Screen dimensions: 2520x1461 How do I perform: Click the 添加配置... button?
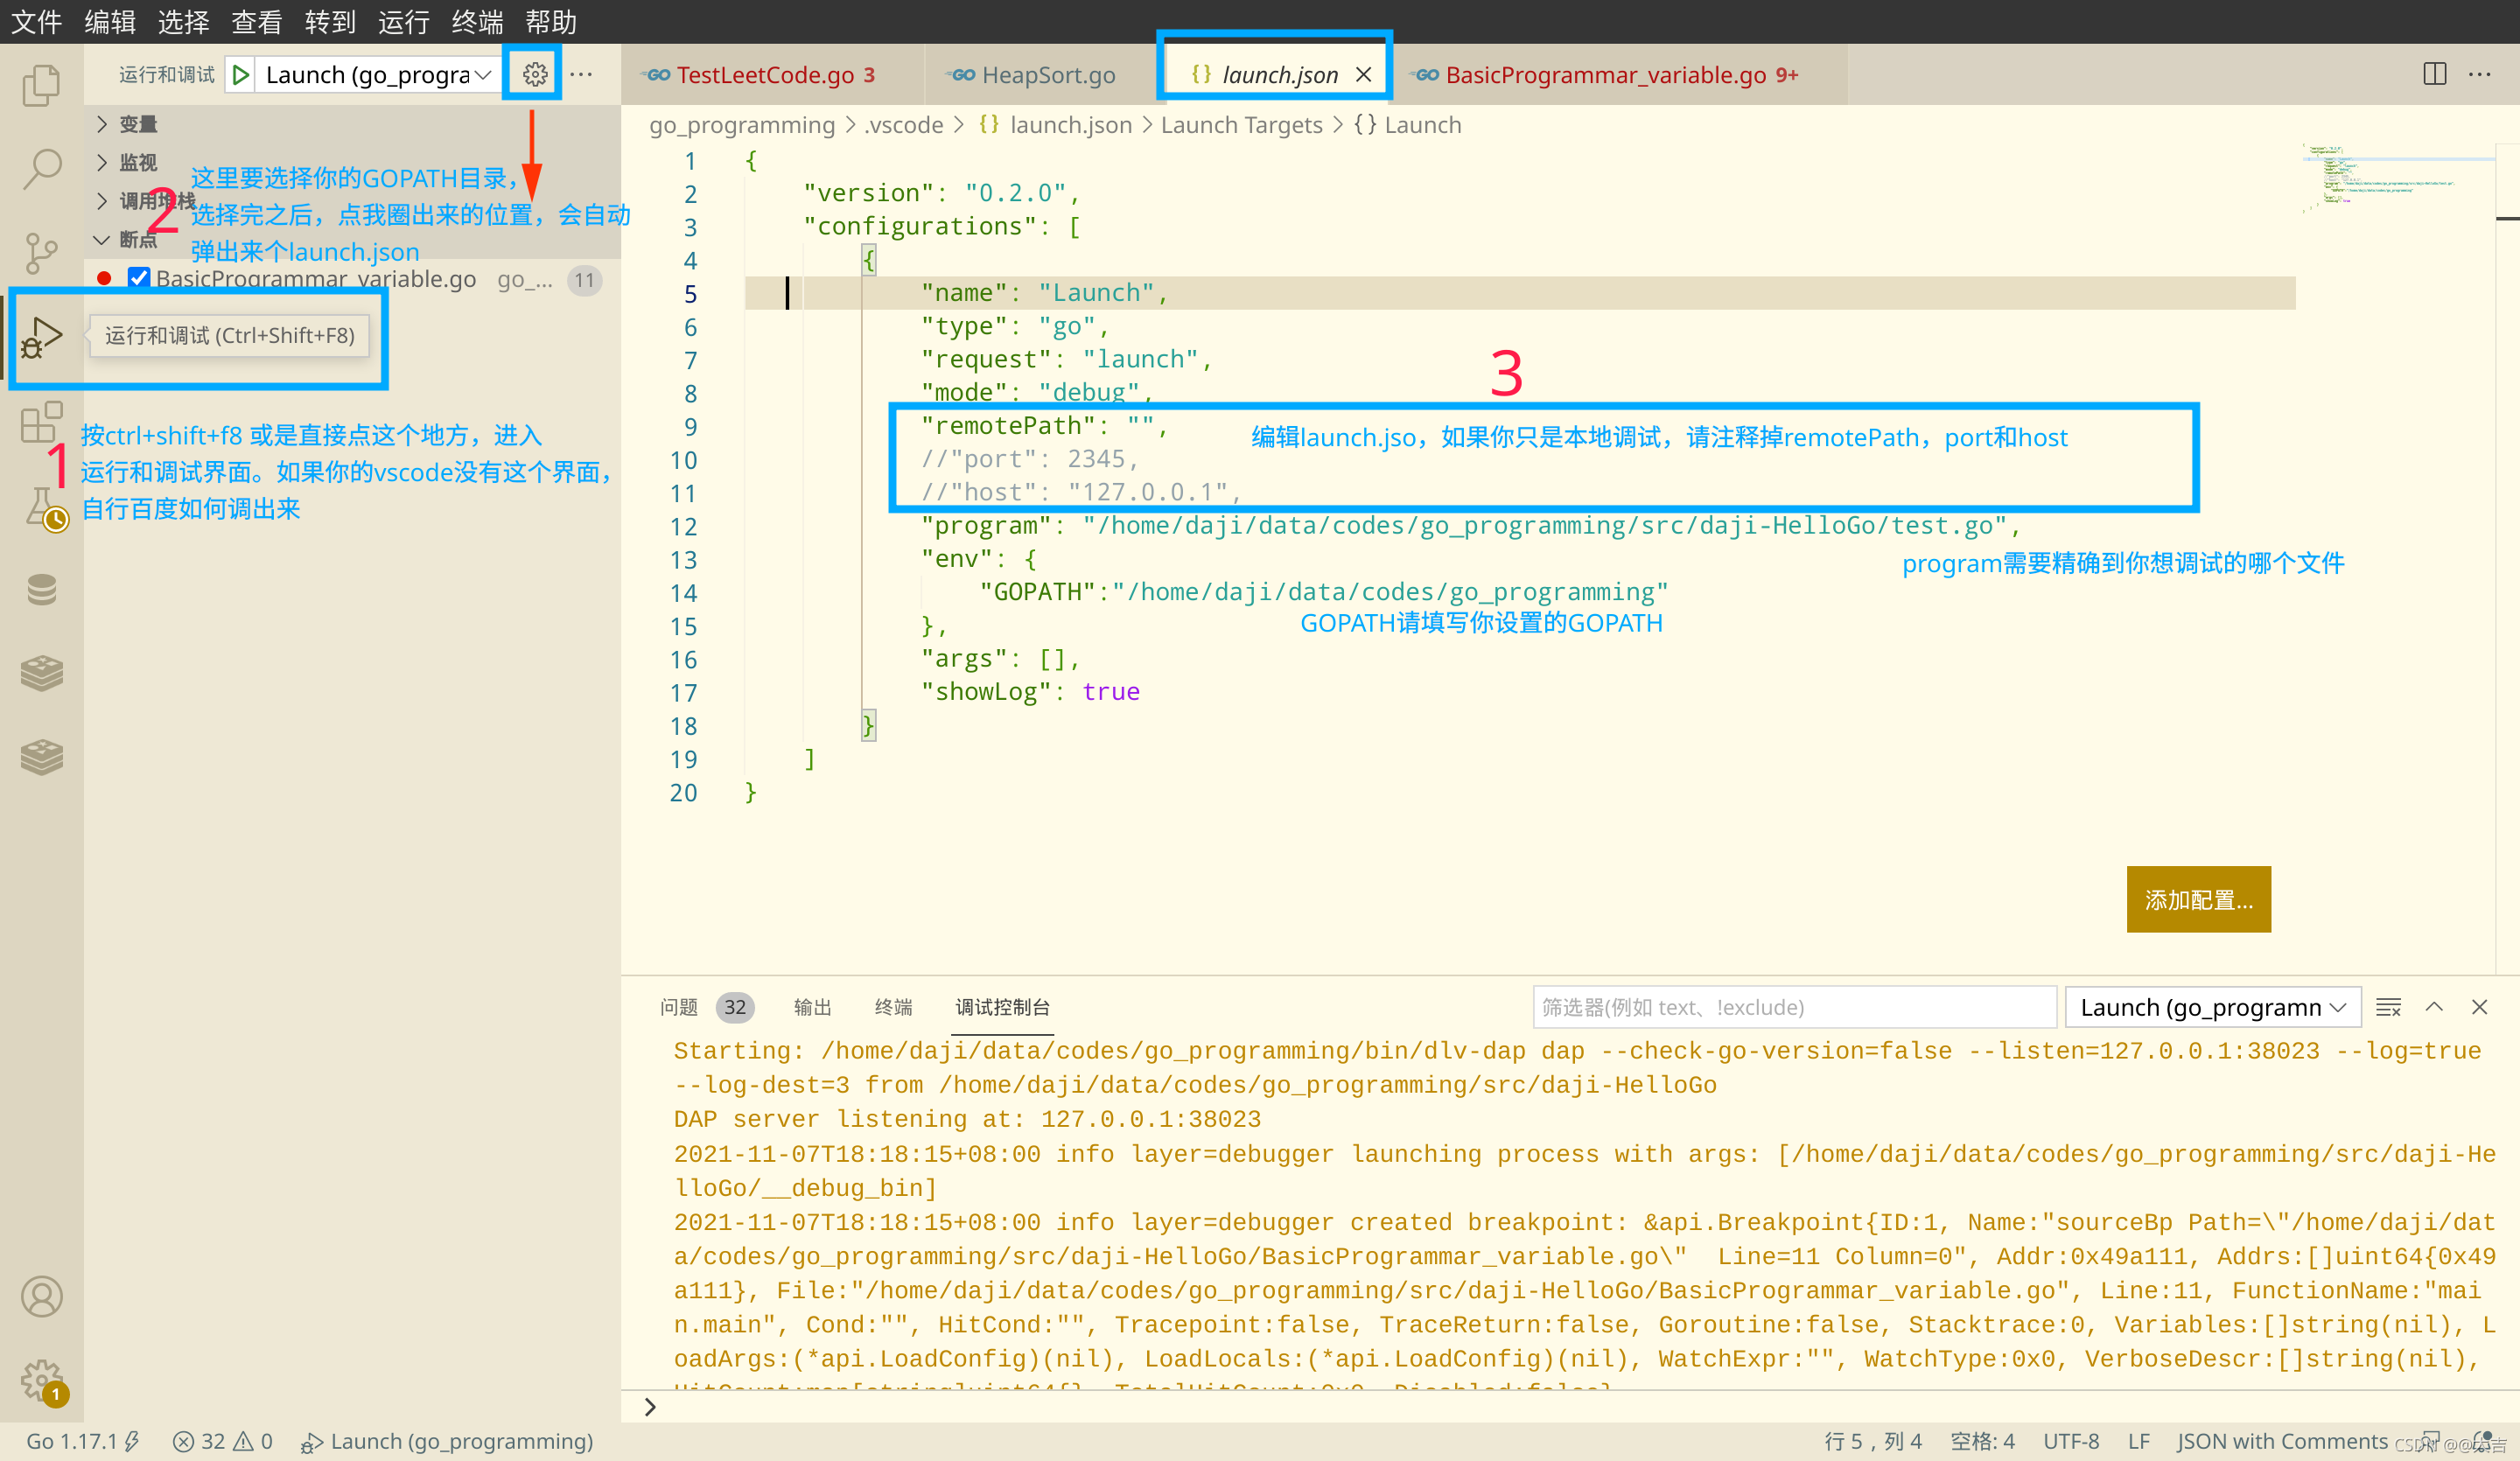[2197, 899]
